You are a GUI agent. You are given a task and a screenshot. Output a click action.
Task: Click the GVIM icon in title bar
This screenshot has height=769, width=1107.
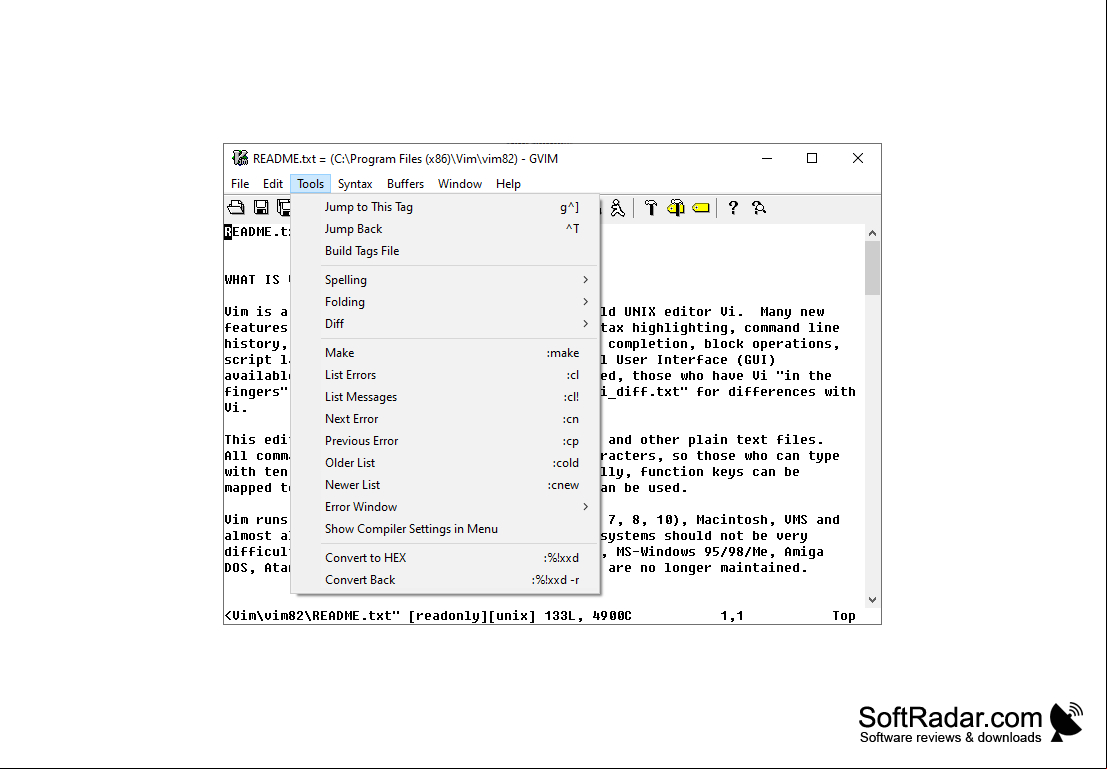tap(240, 158)
